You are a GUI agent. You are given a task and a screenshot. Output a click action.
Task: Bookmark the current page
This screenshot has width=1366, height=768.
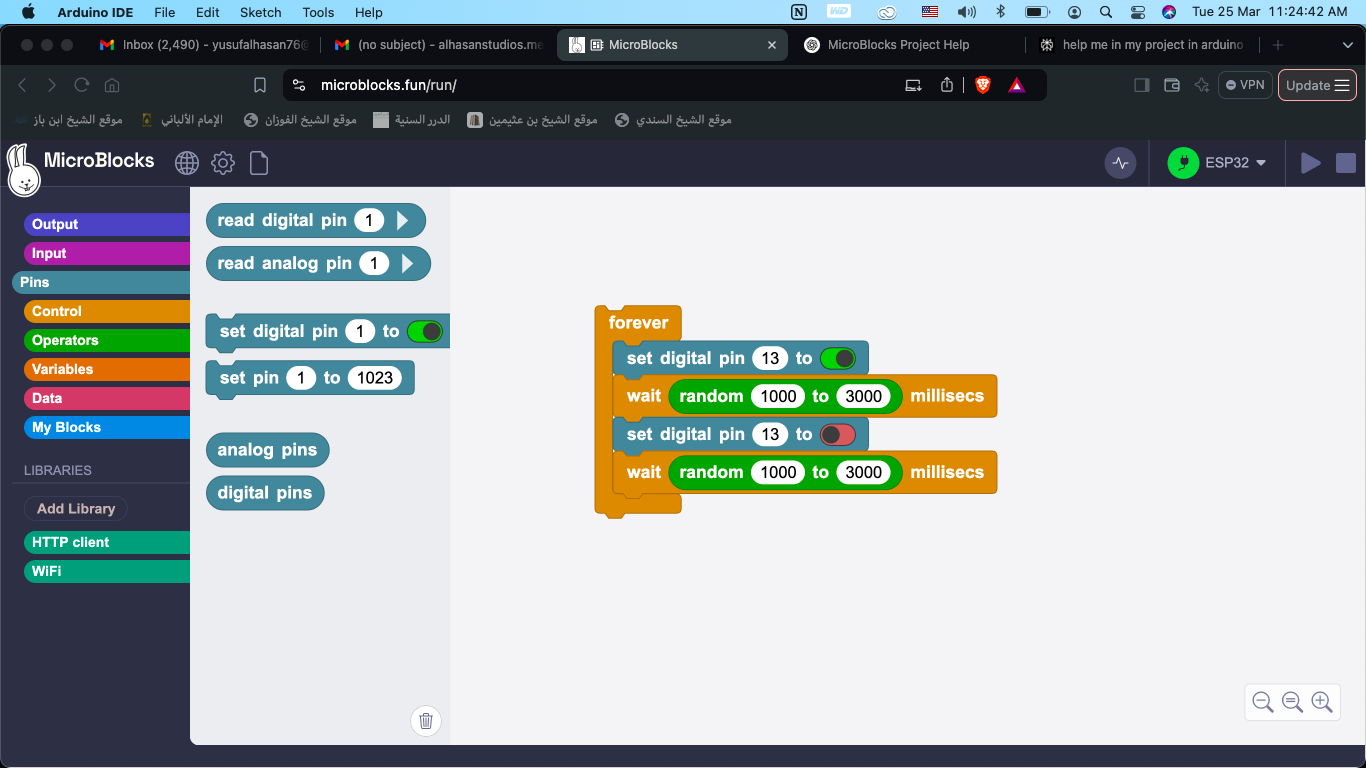coord(260,85)
